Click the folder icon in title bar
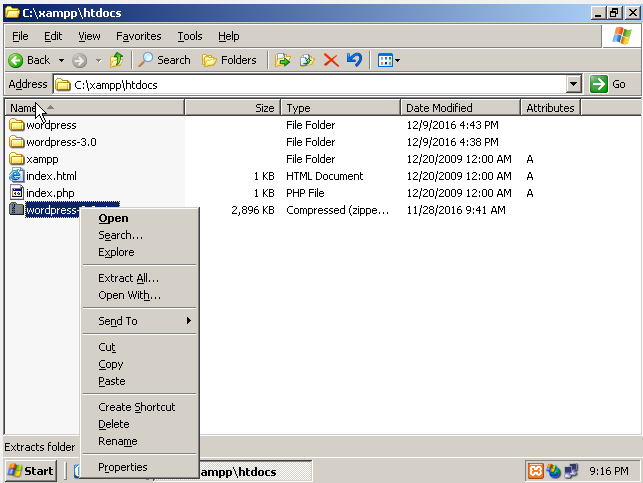This screenshot has height=483, width=643. point(12,13)
